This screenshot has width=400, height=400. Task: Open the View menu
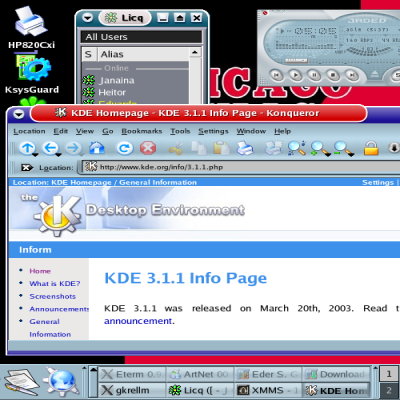tap(85, 131)
